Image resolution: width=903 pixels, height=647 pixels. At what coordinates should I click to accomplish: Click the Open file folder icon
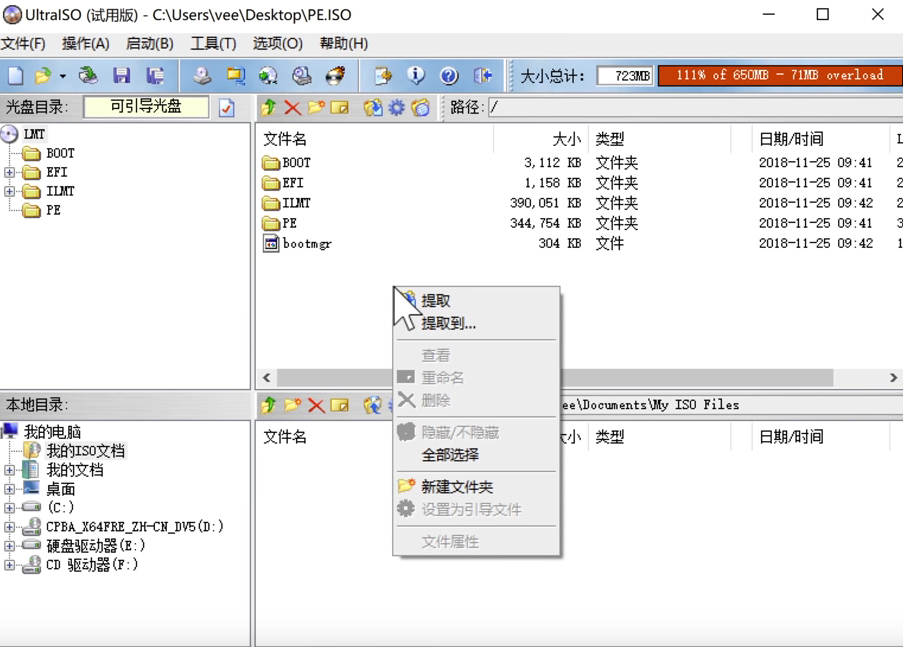(43, 75)
